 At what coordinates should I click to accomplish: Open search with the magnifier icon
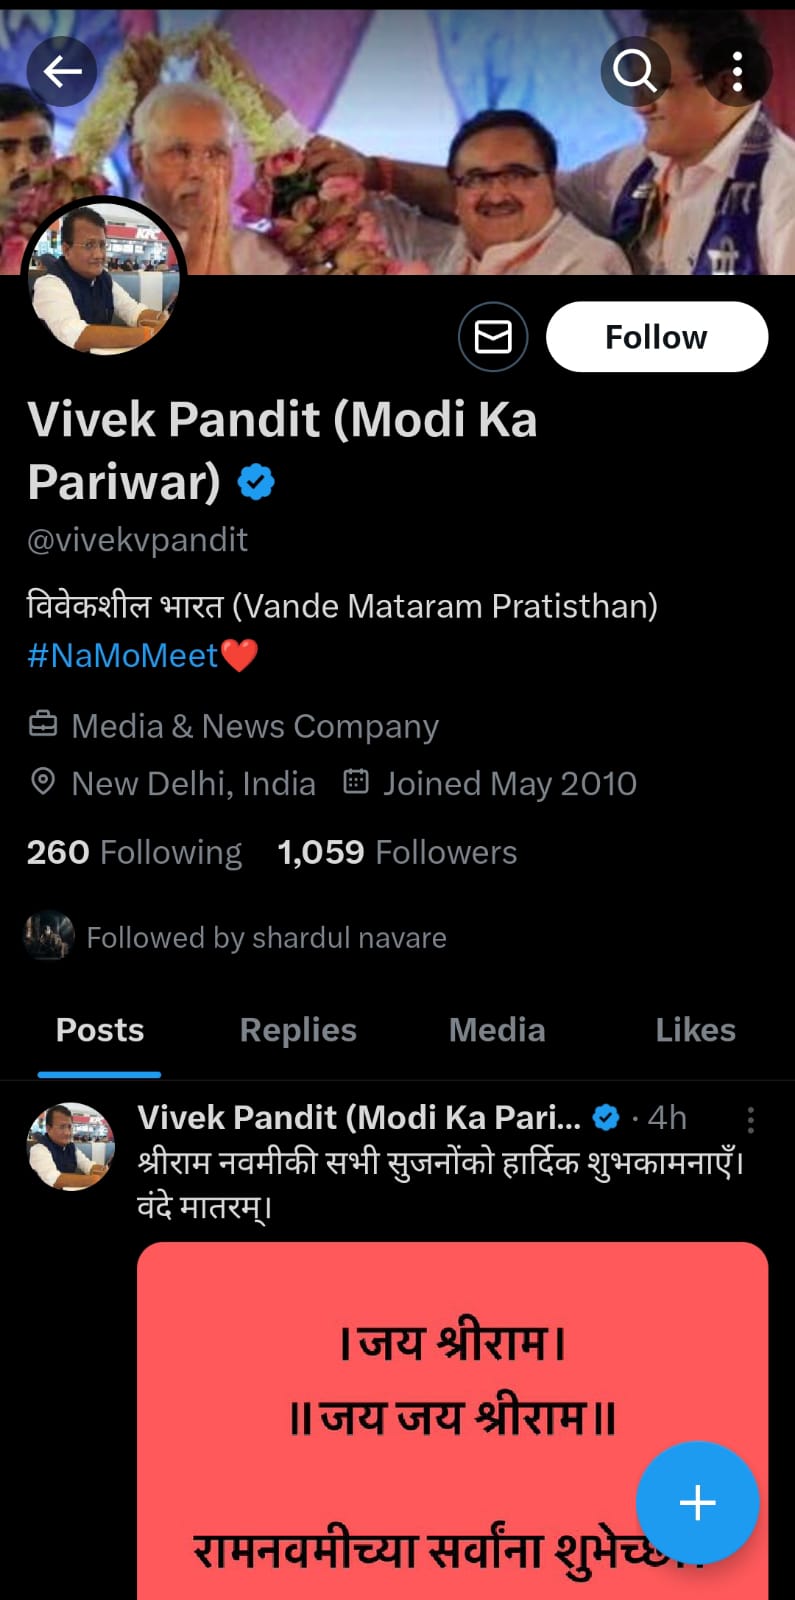(x=635, y=71)
